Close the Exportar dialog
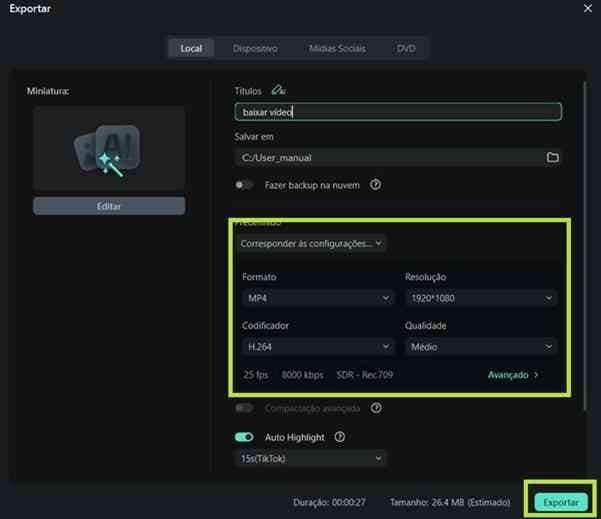This screenshot has height=519, width=601. 588,8
